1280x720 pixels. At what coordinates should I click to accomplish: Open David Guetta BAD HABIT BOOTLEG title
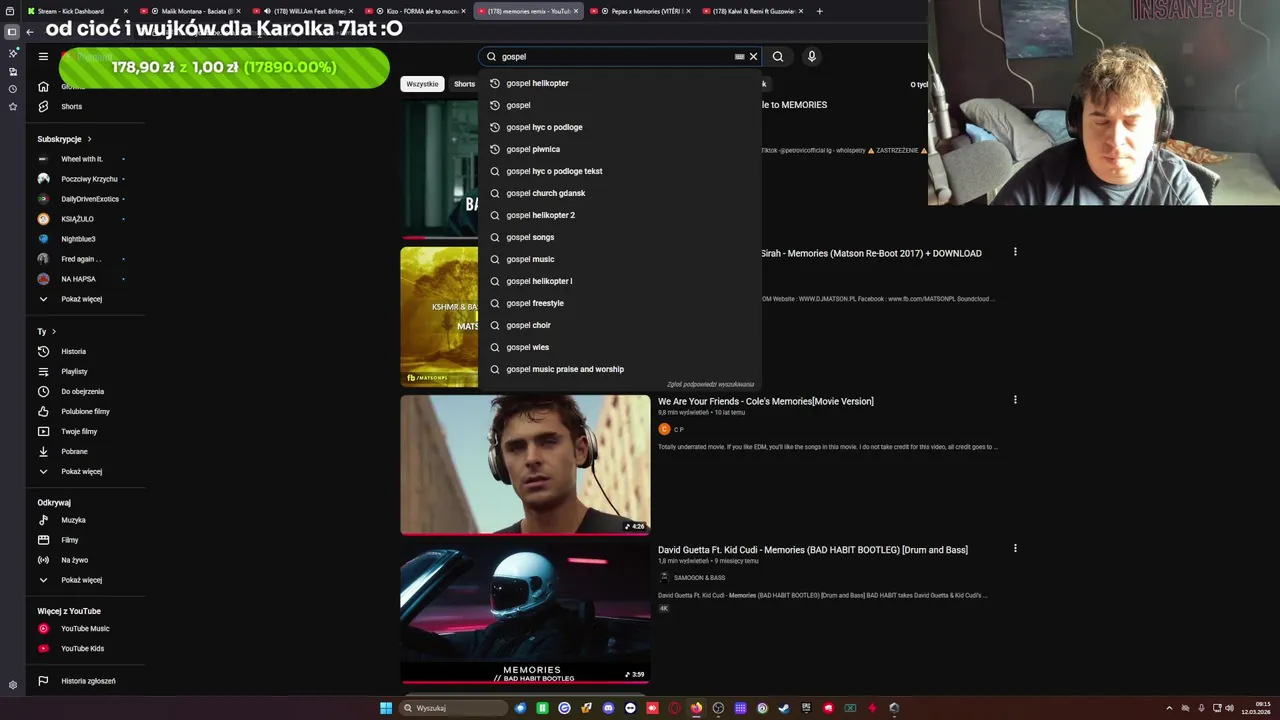[x=812, y=549]
